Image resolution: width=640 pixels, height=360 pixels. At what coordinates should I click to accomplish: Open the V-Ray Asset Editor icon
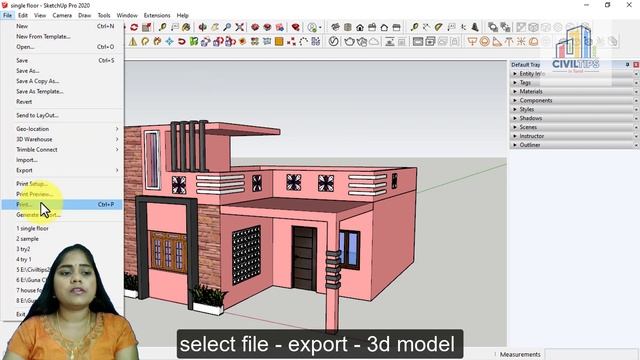333,41
